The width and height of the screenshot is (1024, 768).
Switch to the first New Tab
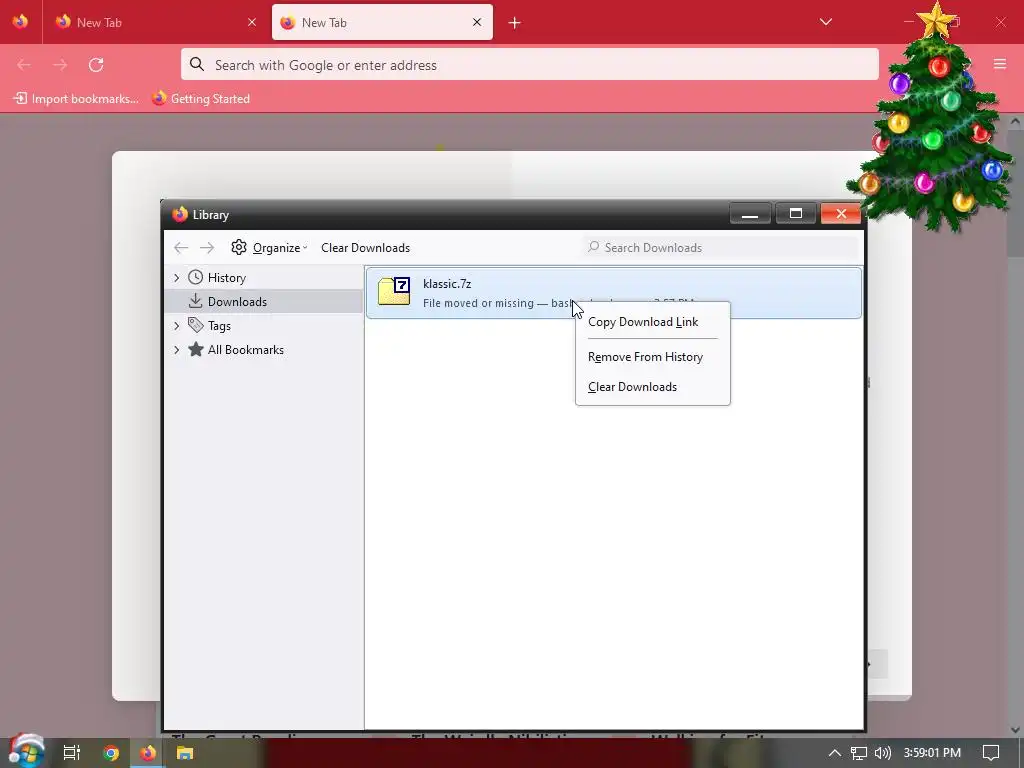click(155, 22)
